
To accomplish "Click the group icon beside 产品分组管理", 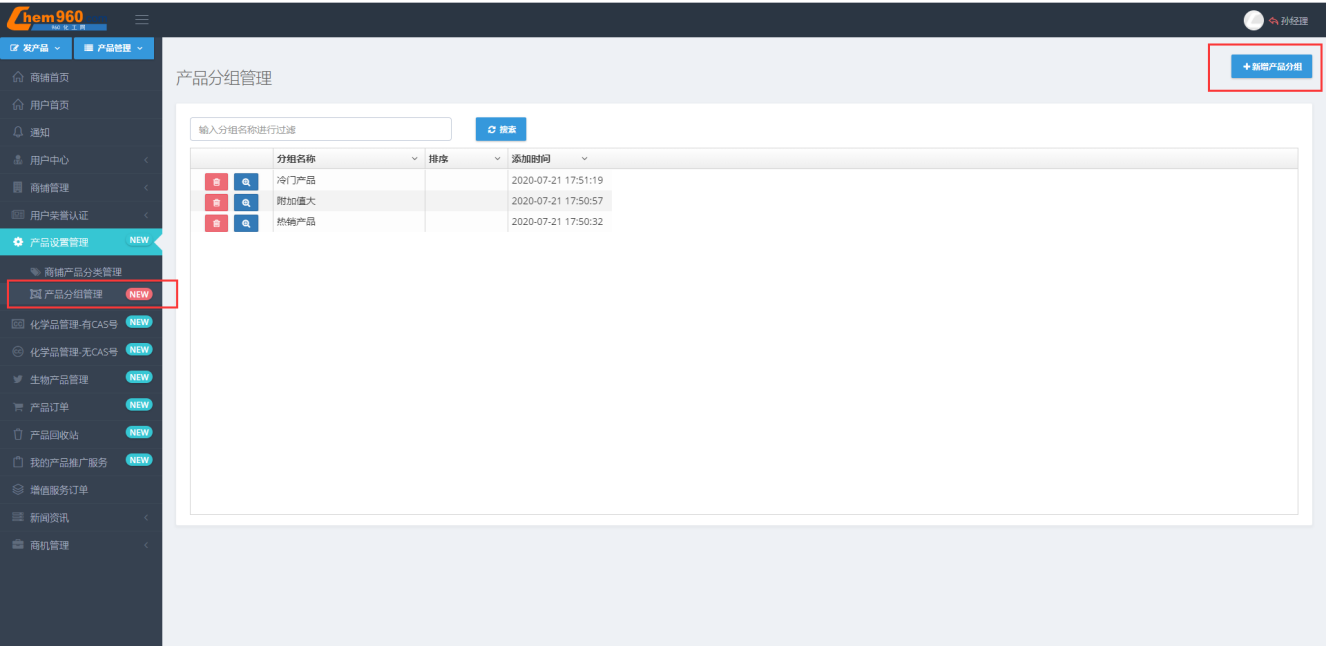I will [x=35, y=294].
